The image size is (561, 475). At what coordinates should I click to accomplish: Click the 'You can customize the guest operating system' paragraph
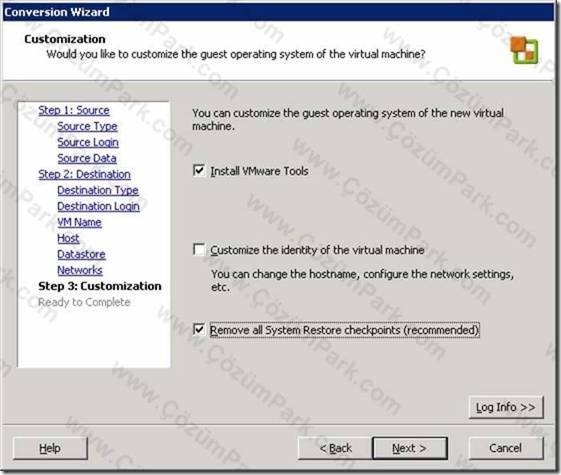pos(348,119)
